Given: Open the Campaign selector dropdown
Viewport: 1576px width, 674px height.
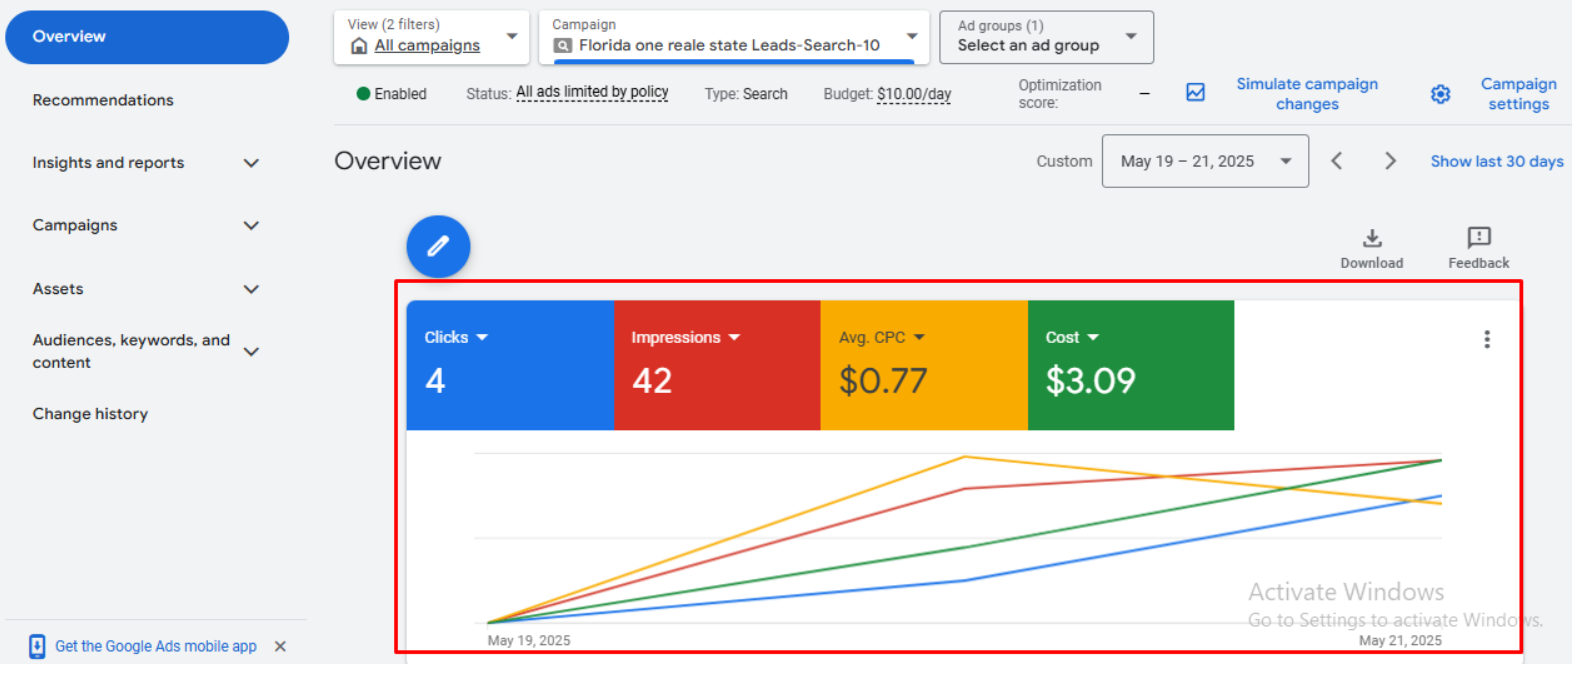Looking at the screenshot, I should coord(734,38).
